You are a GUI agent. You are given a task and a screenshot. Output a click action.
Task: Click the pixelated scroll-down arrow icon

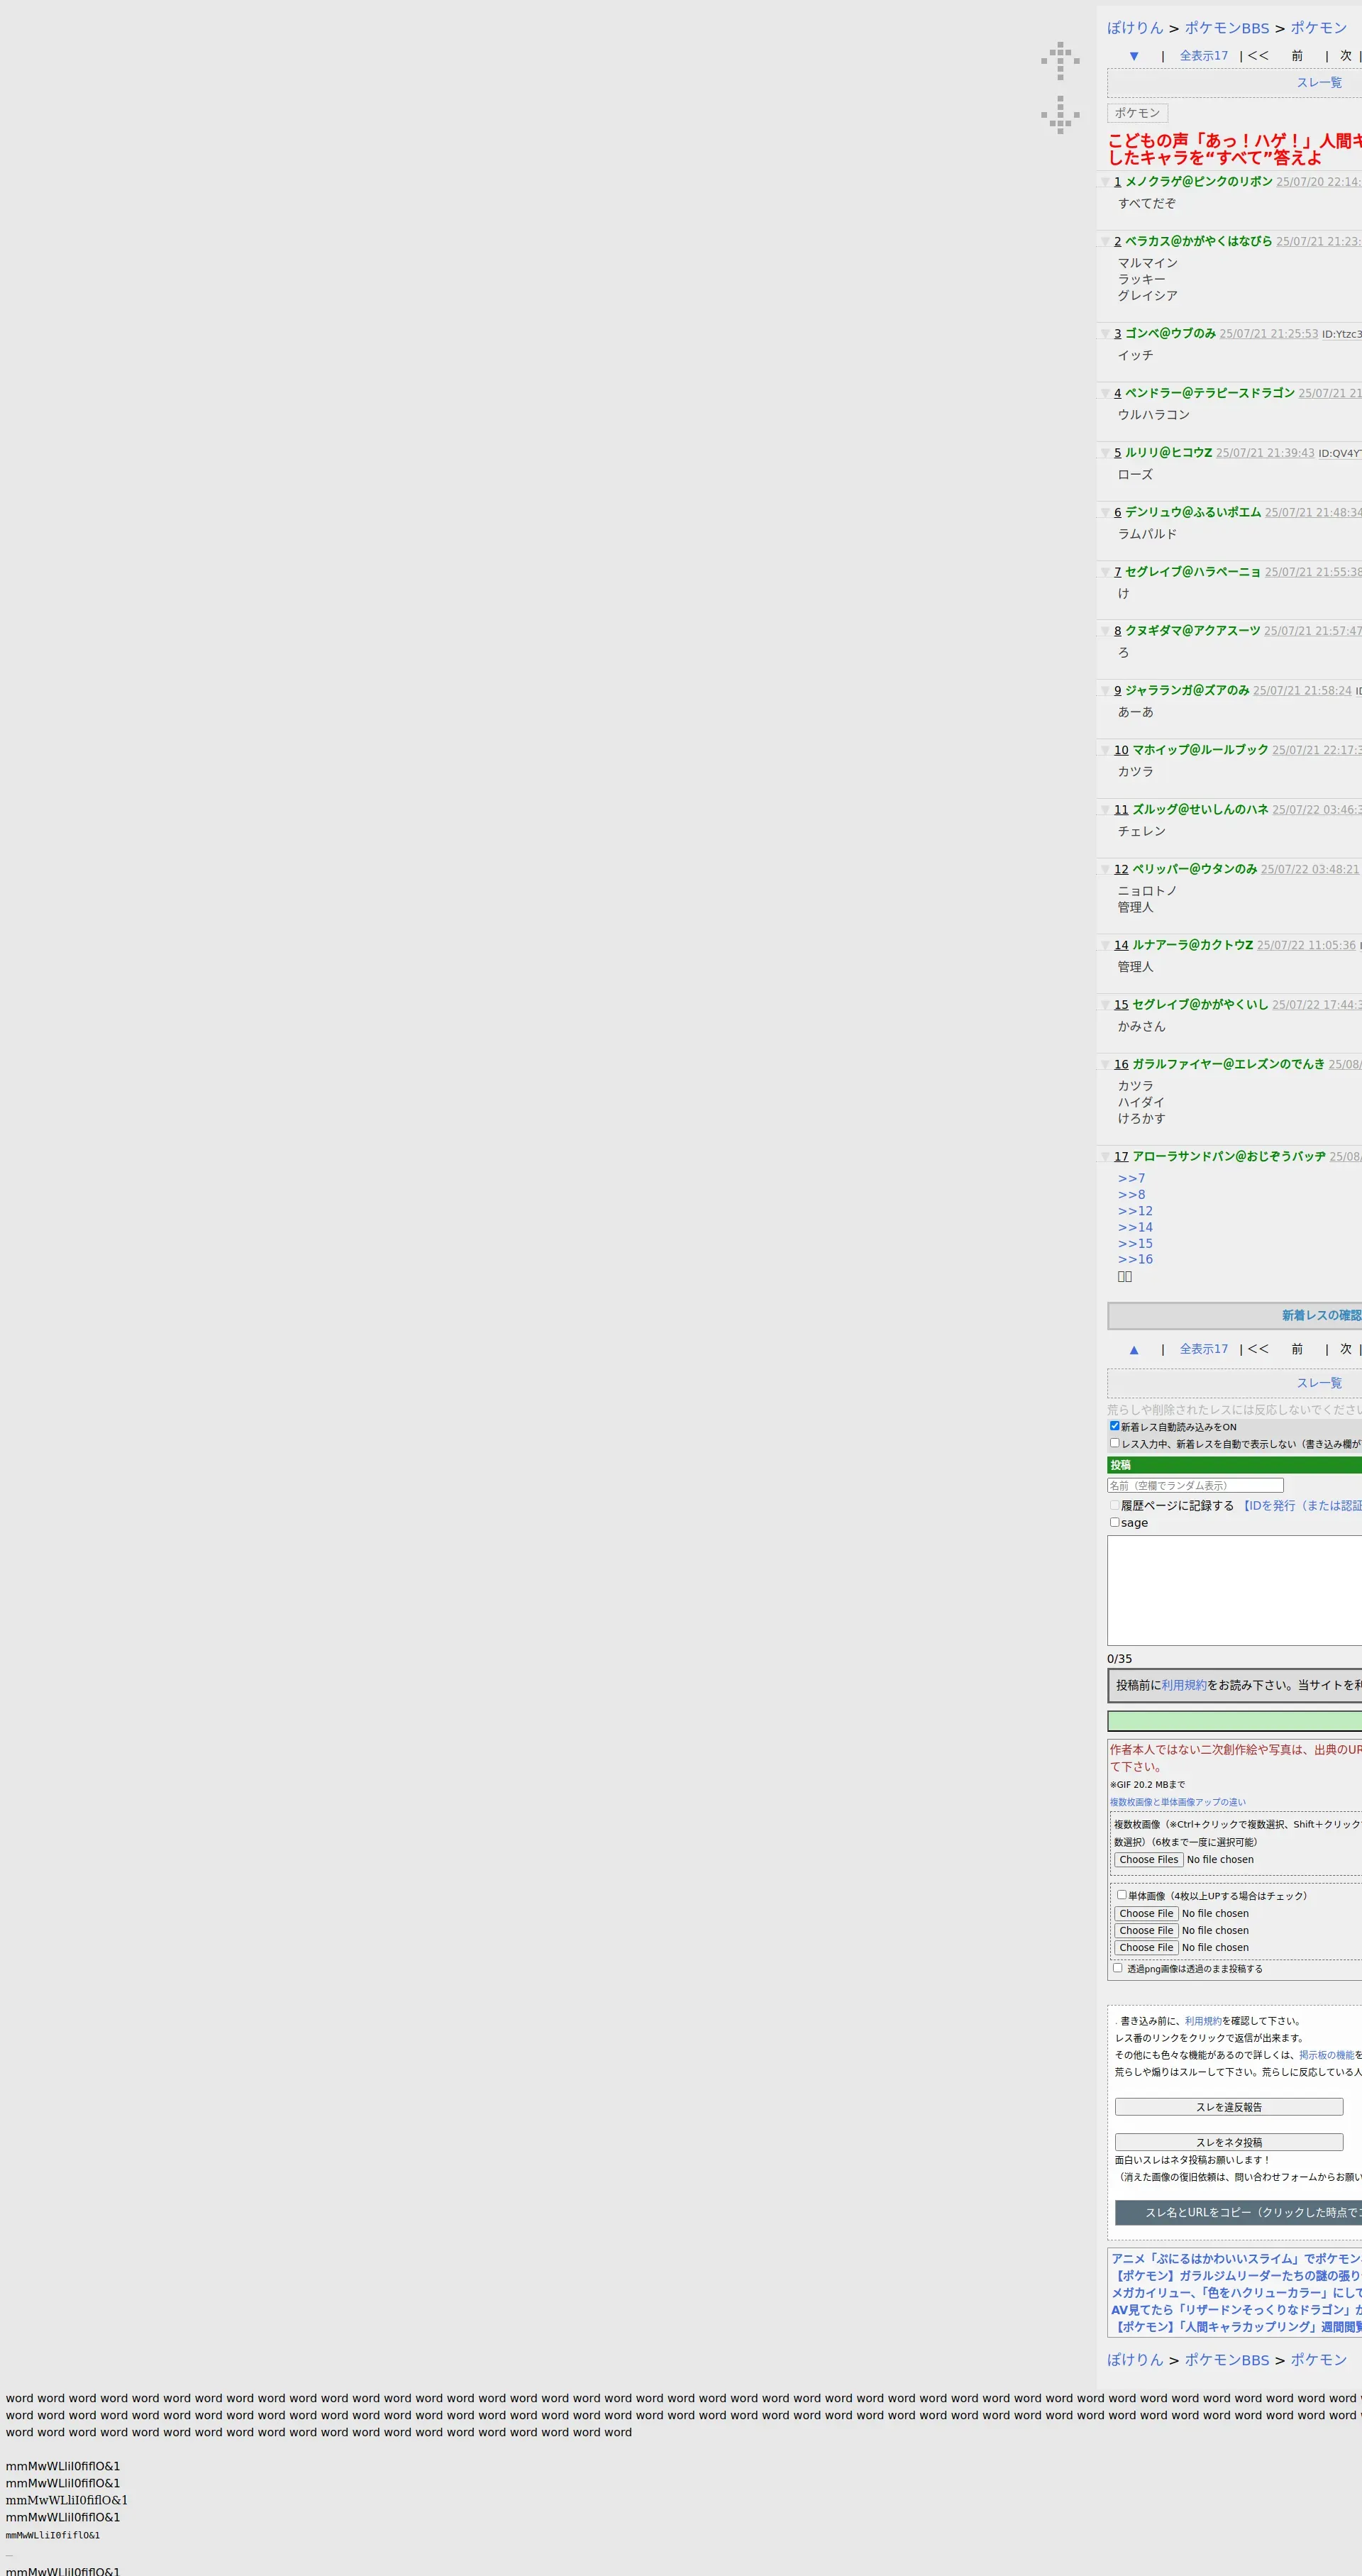coord(1060,115)
